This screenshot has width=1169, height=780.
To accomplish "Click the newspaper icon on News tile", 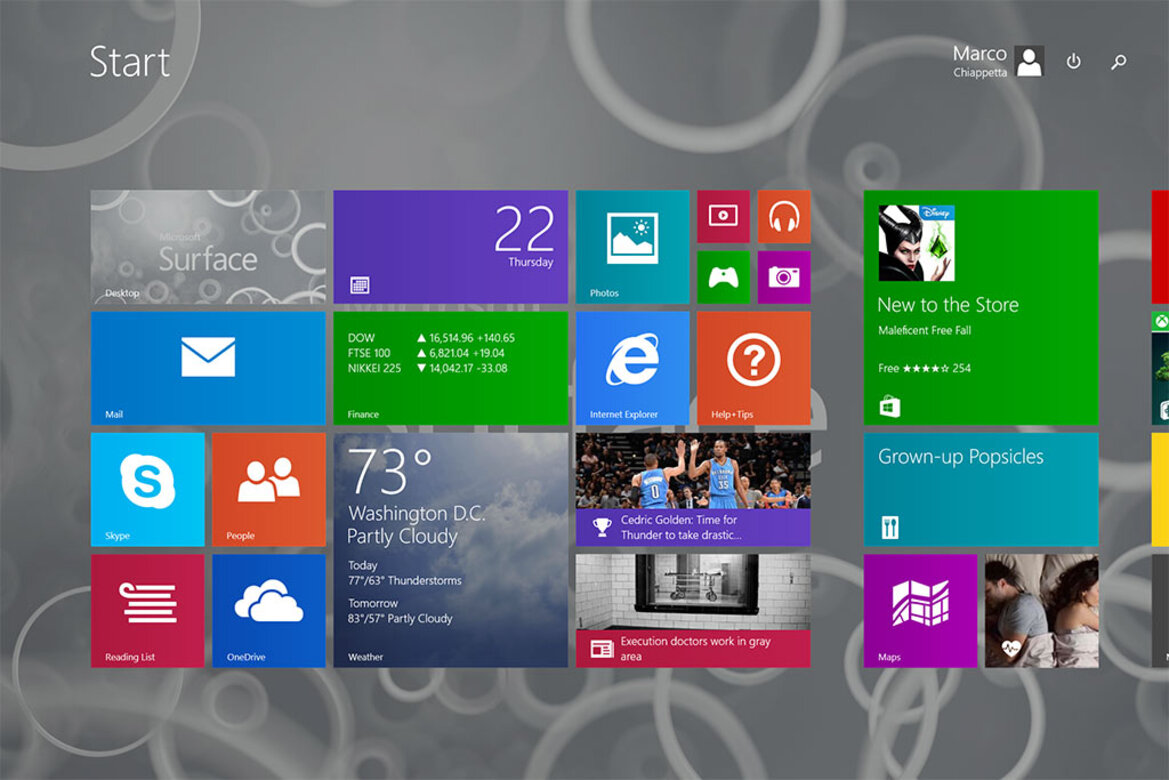I will (602, 649).
